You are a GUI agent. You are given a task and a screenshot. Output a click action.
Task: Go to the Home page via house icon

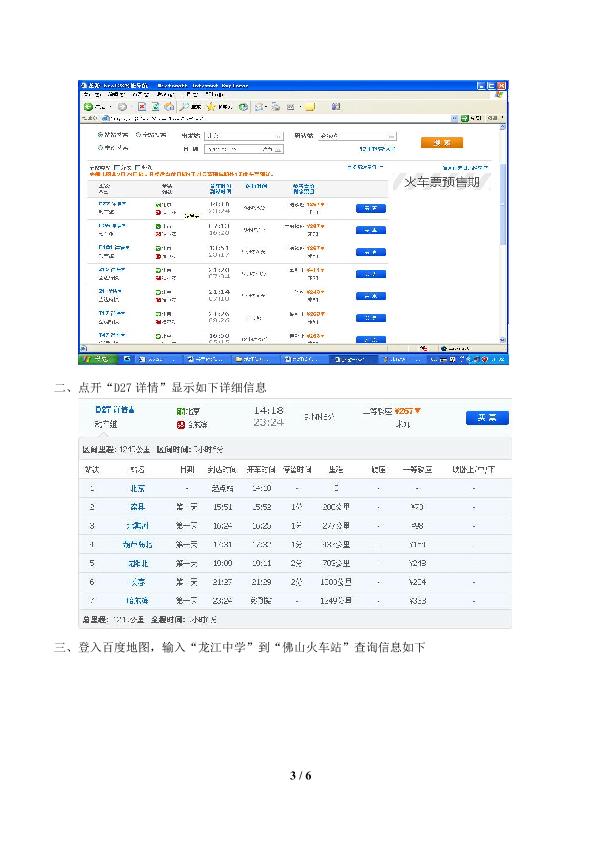169,107
